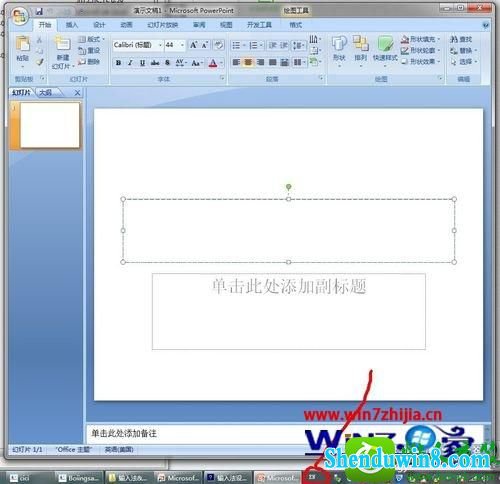Open the Paragraph dialog launcher
The width and height of the screenshot is (500, 484).
tap(321, 78)
